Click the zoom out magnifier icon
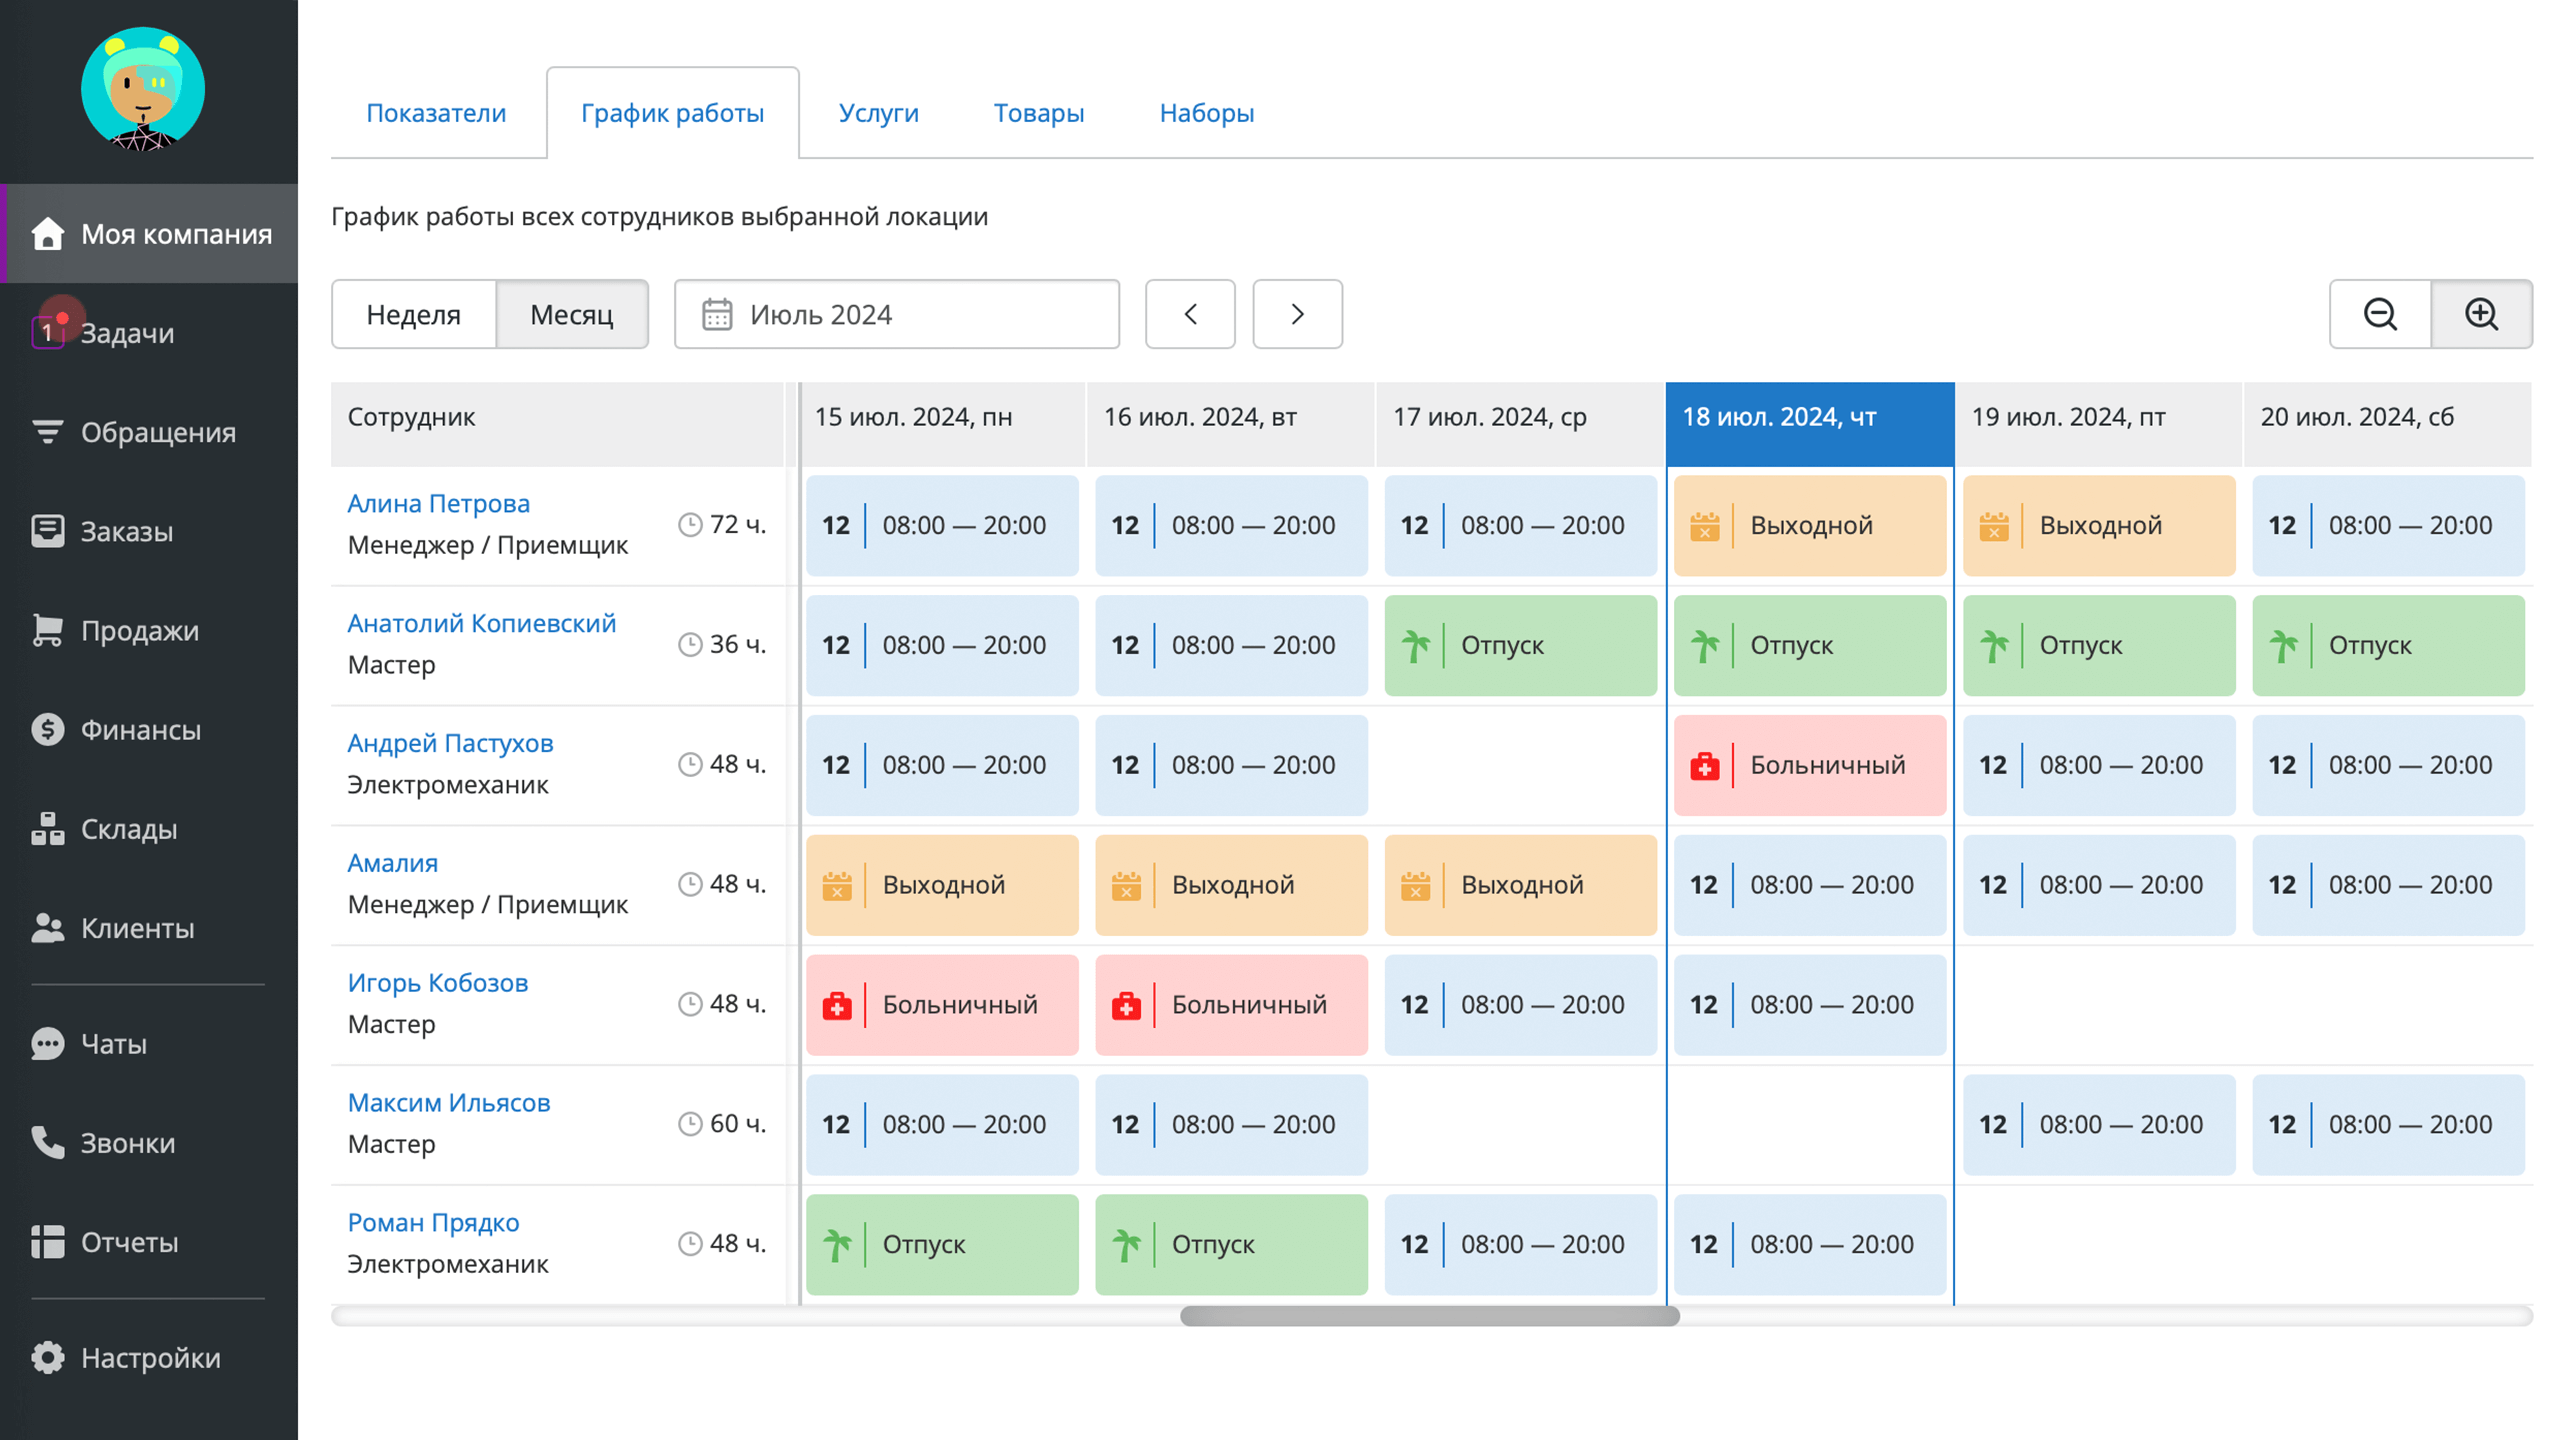This screenshot has height=1440, width=2560. tap(2380, 314)
